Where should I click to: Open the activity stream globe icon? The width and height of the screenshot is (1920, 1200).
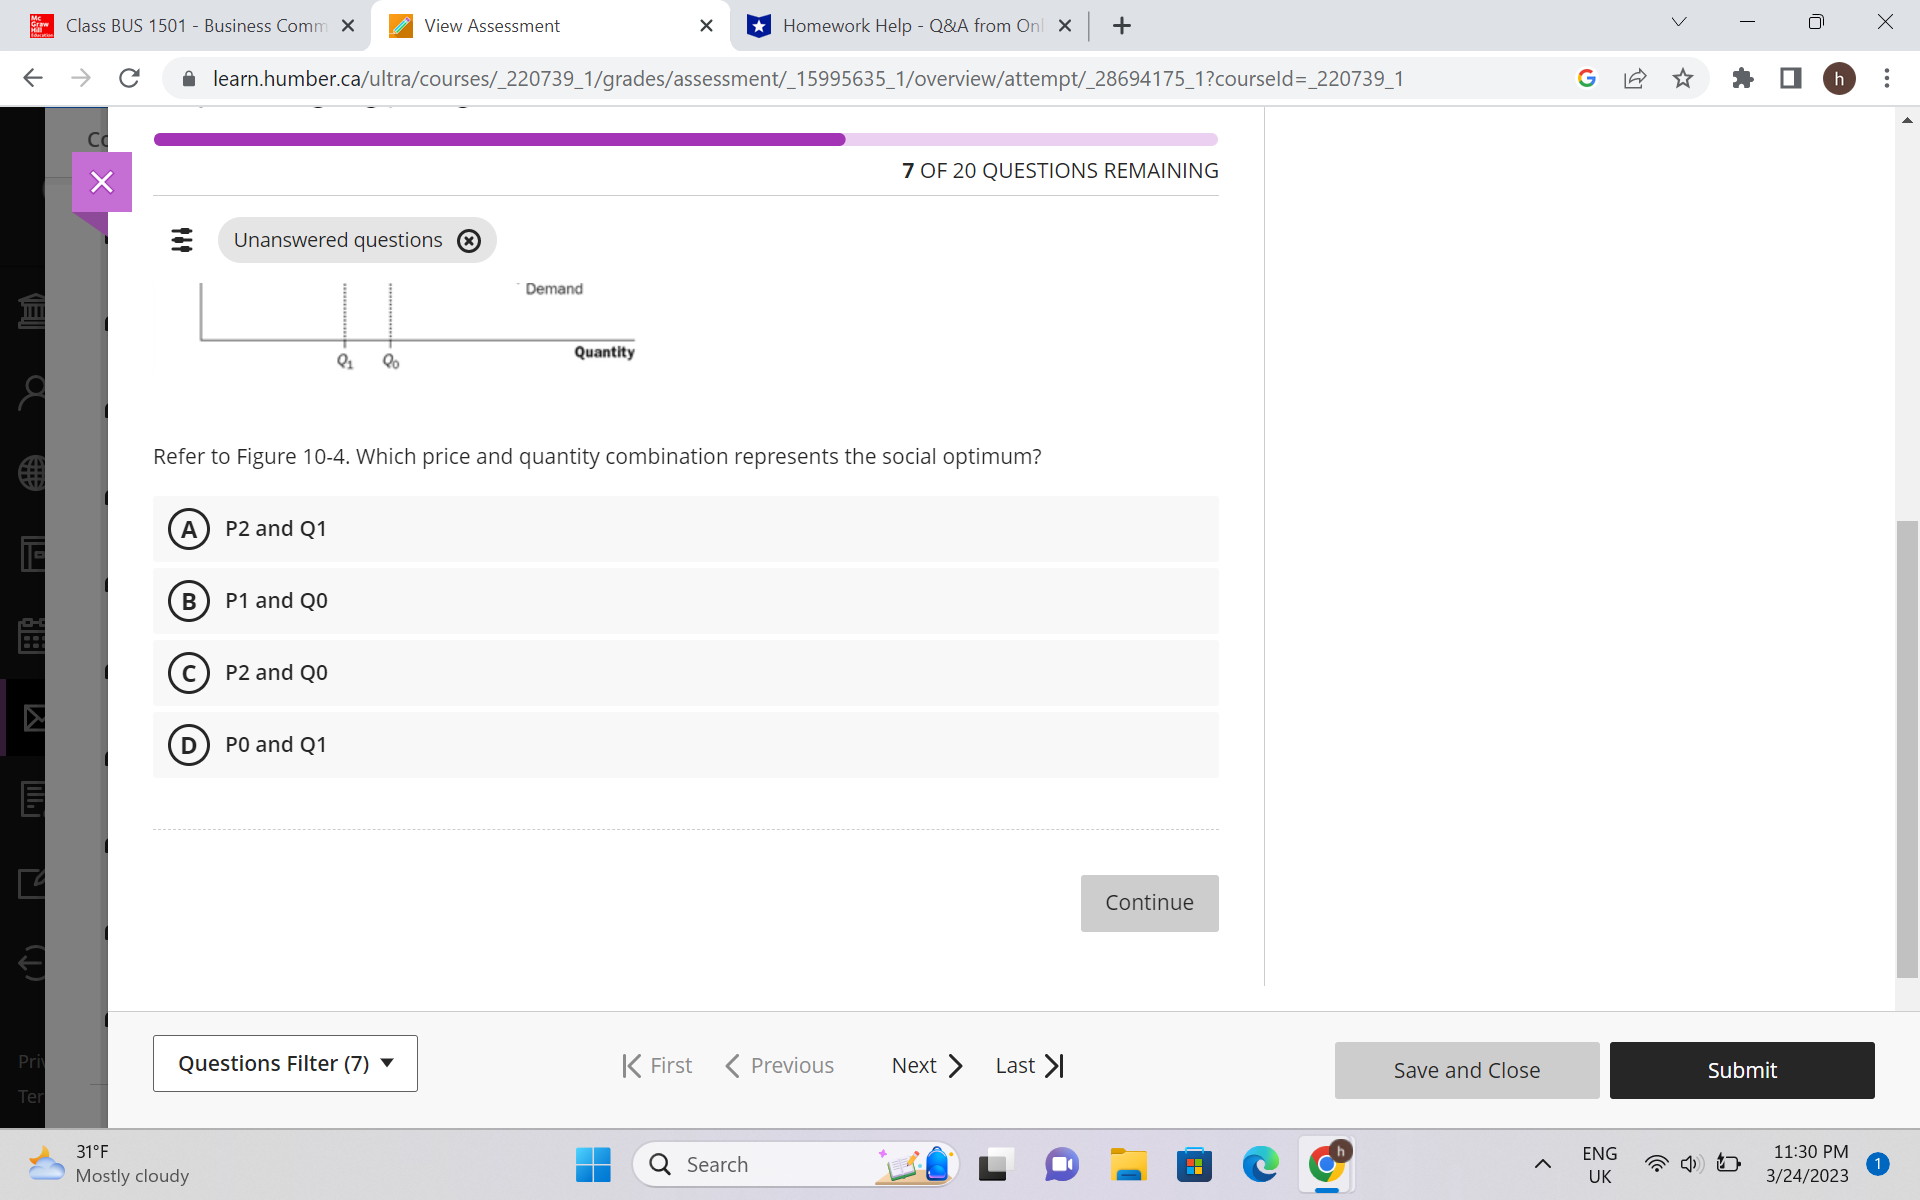point(33,473)
